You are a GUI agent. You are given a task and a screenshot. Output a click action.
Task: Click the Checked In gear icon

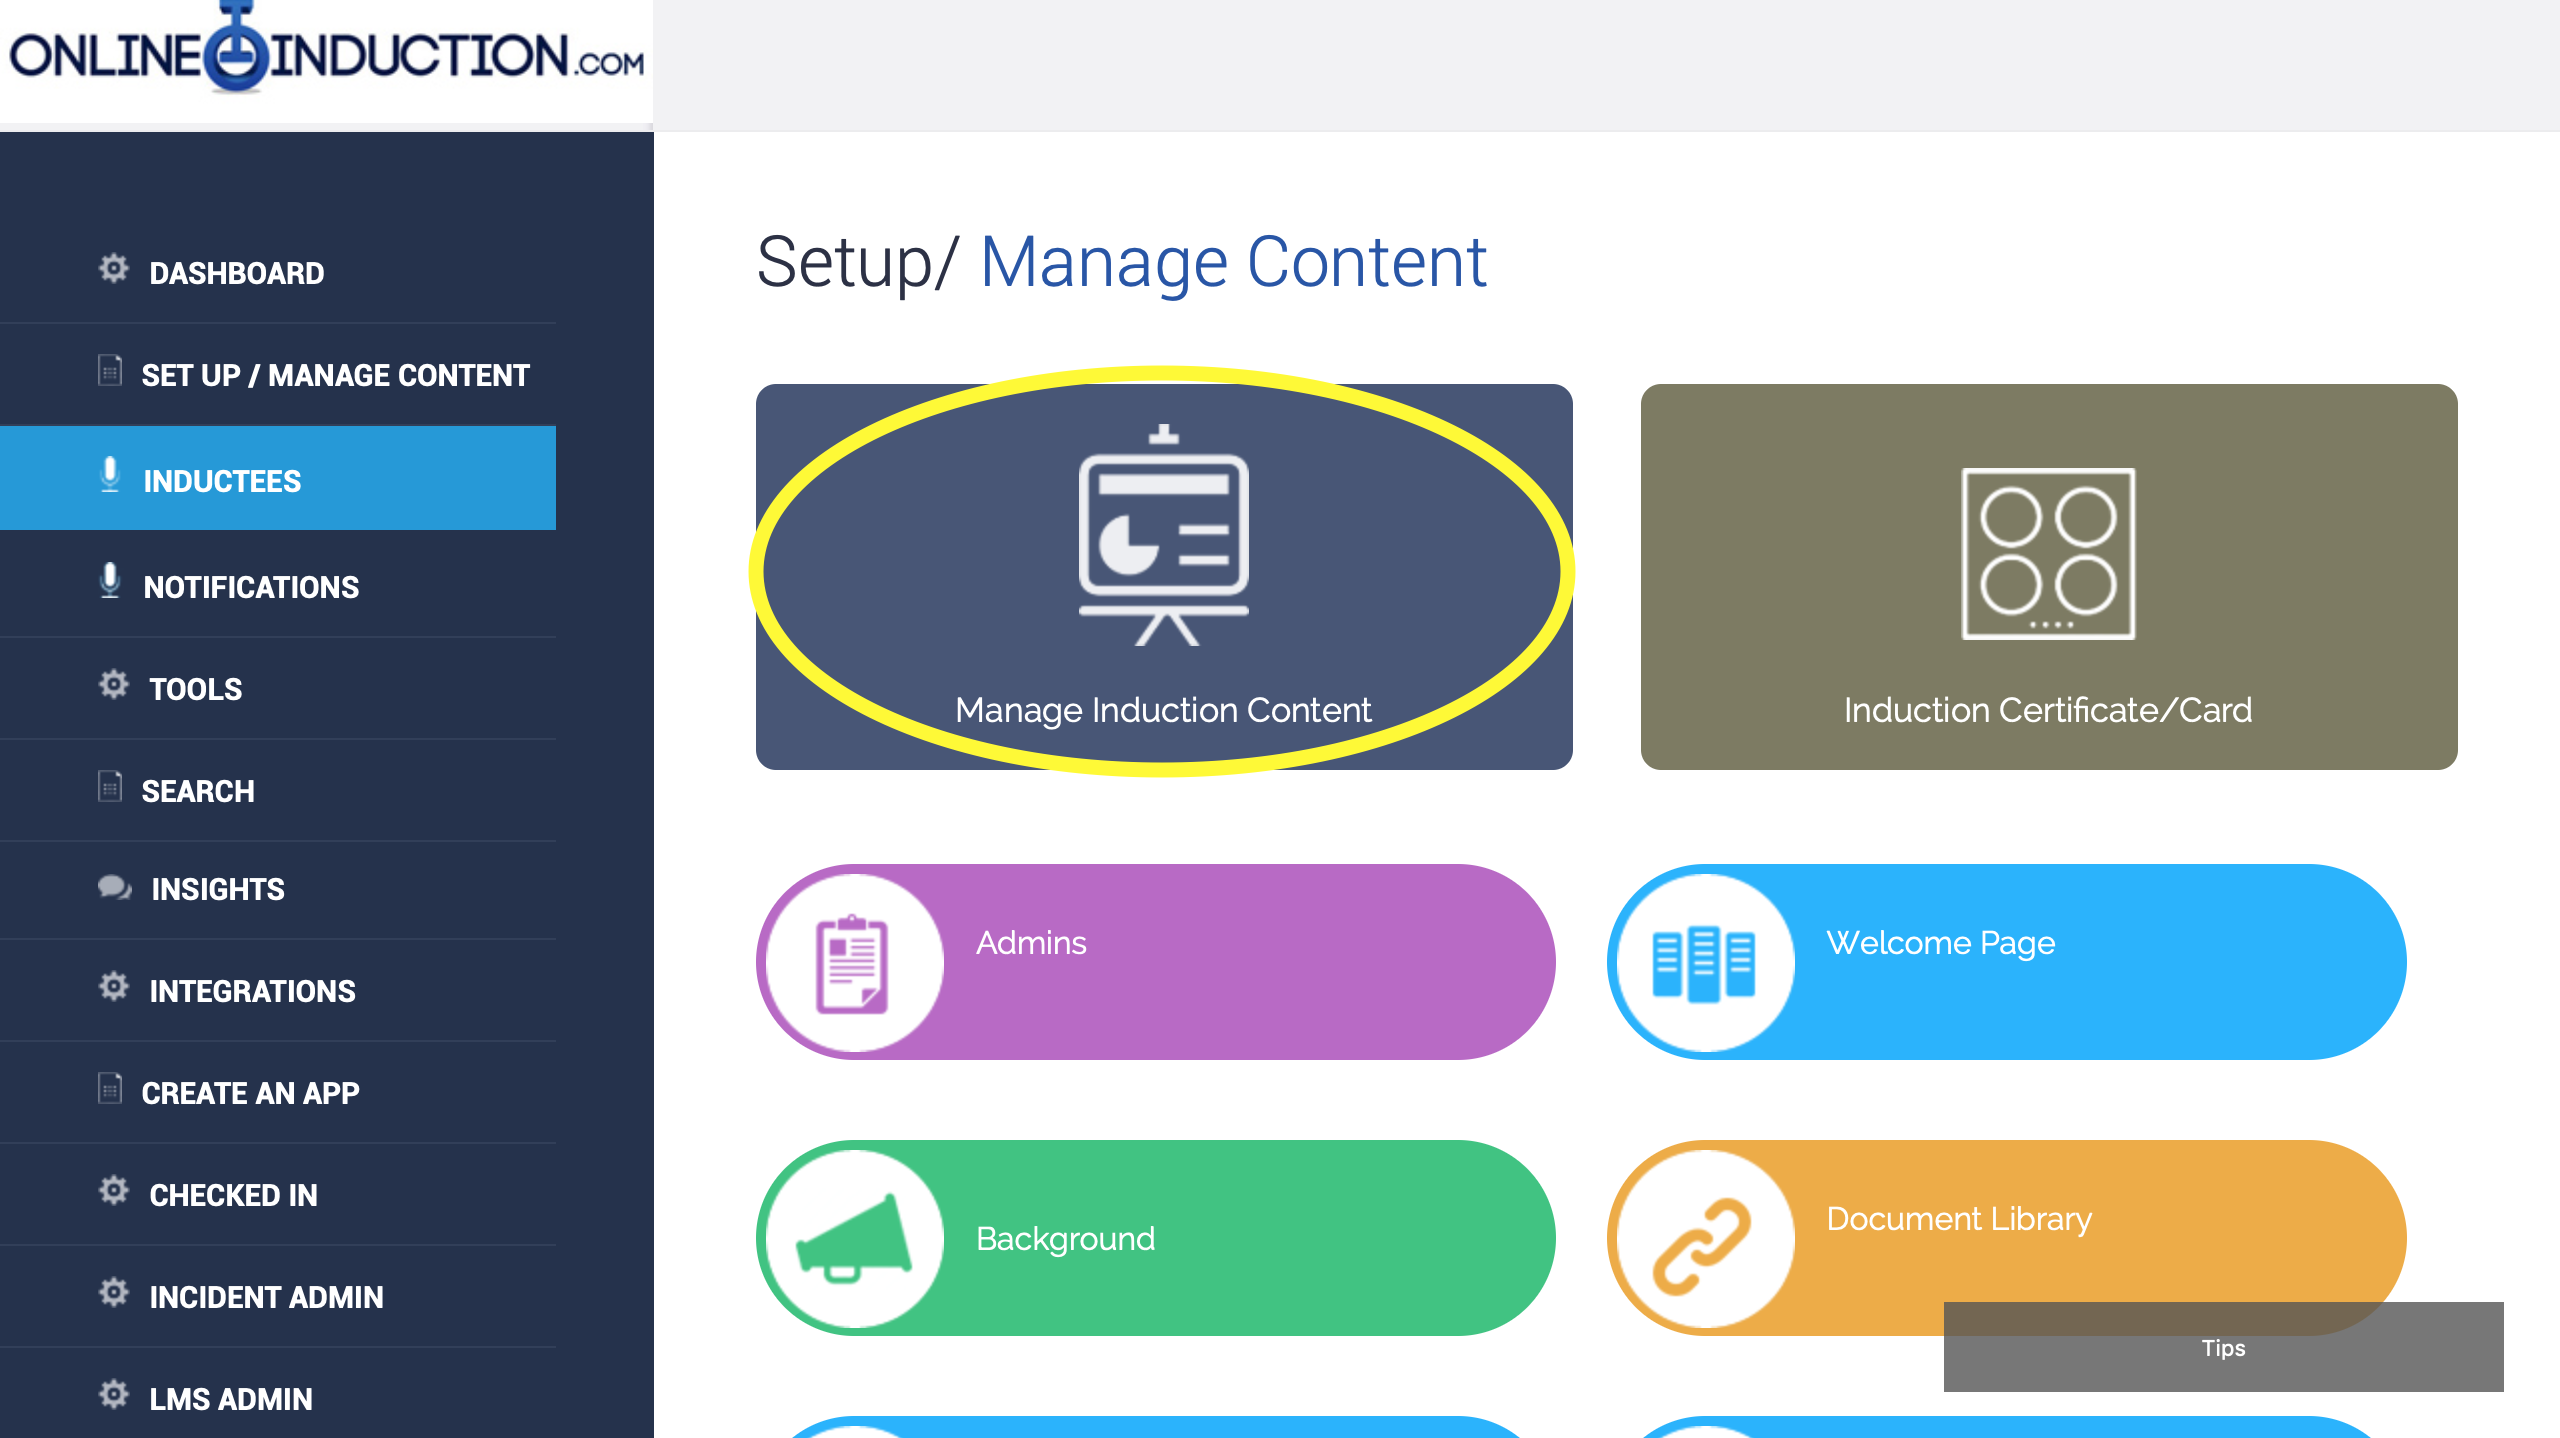(114, 1191)
